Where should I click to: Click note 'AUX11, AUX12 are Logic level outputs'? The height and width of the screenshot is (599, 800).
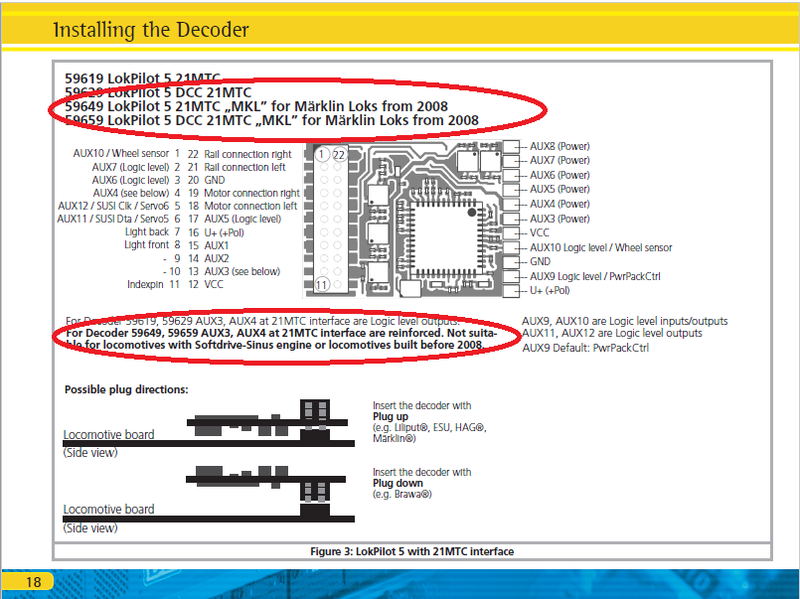click(x=612, y=333)
